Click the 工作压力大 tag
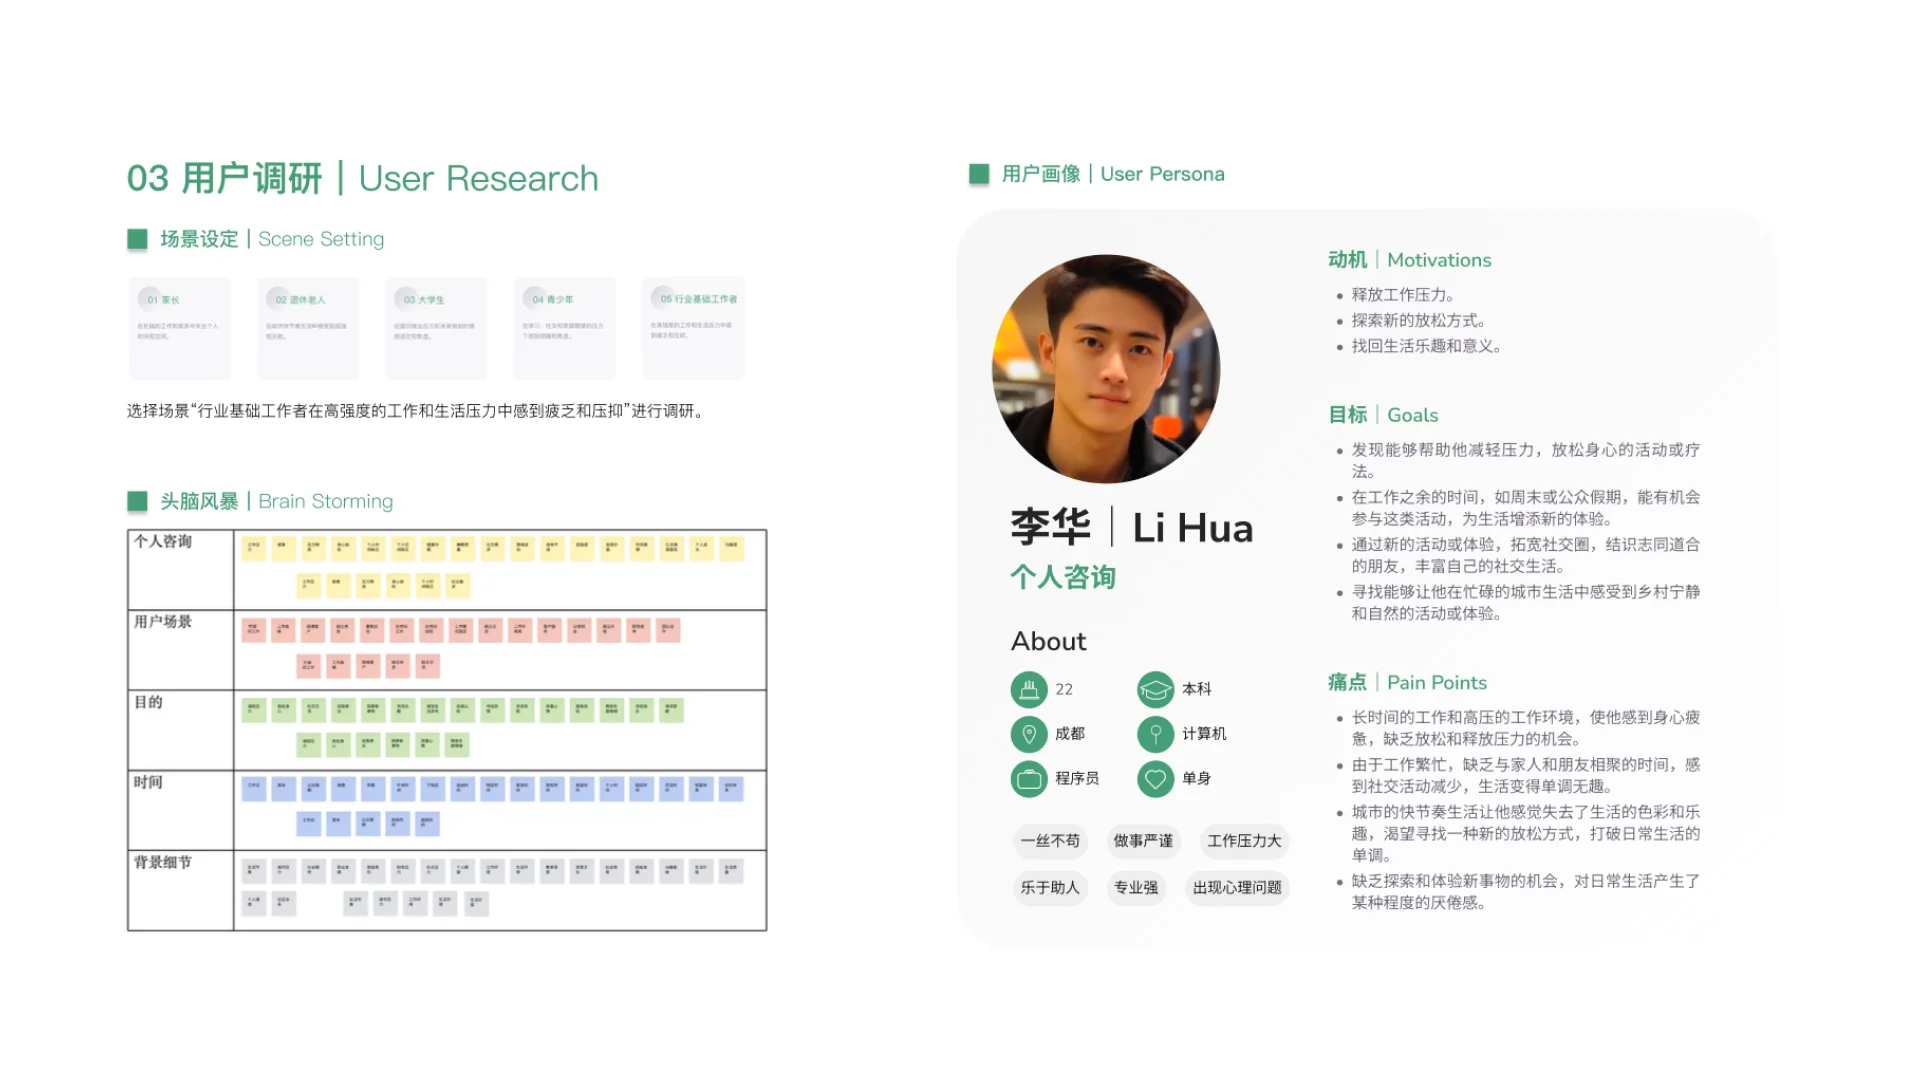 pyautogui.click(x=1244, y=841)
